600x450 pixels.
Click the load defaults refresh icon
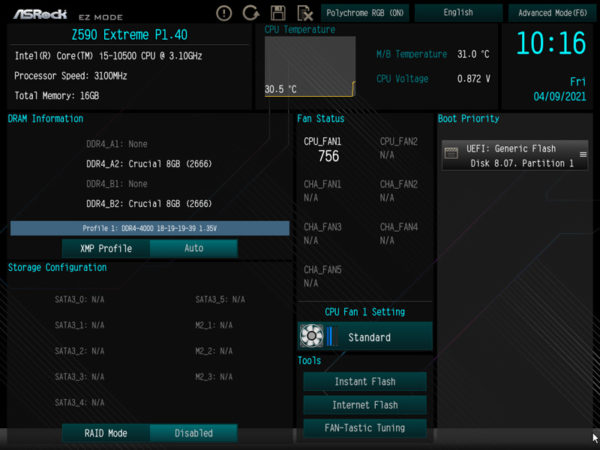[251, 13]
